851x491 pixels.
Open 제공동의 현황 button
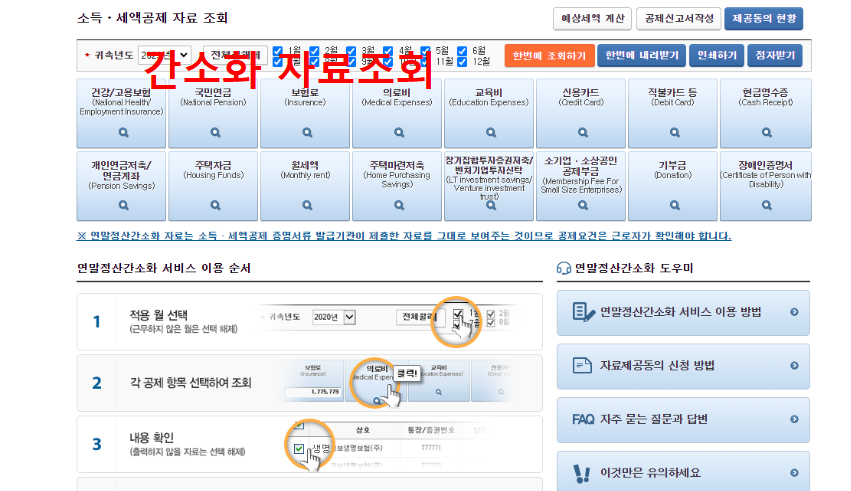(x=764, y=18)
